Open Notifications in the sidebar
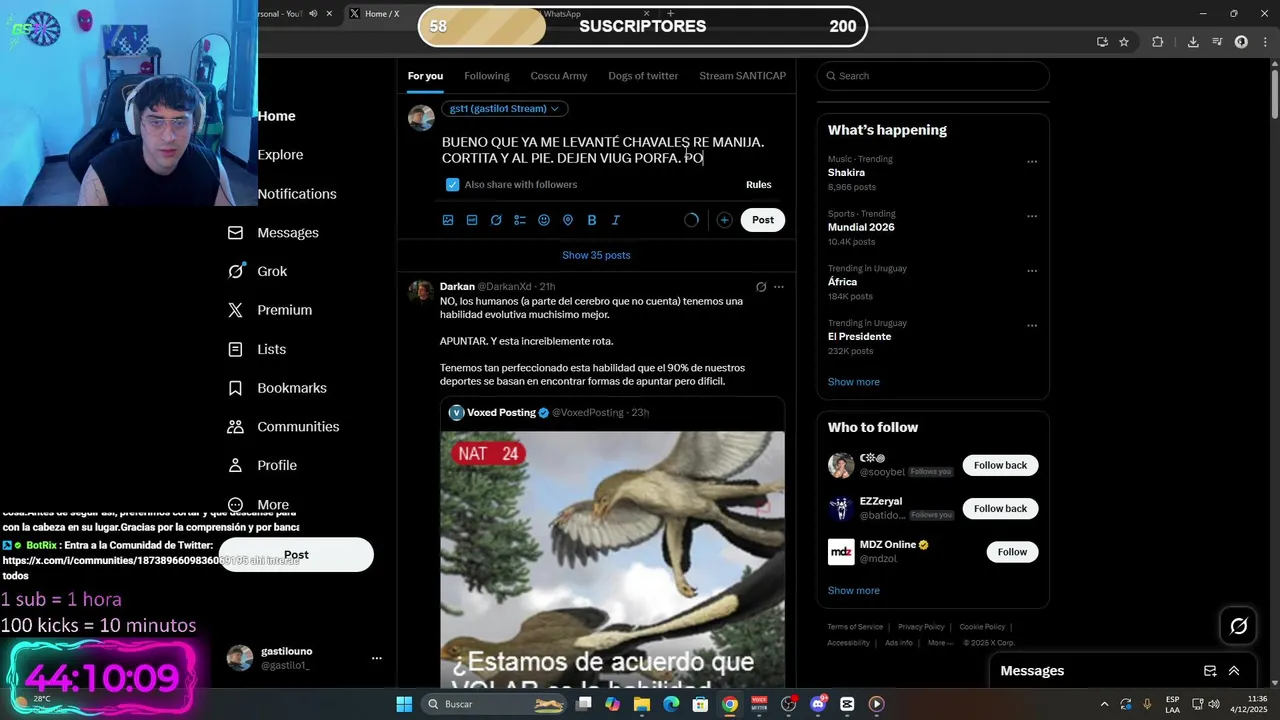 click(x=297, y=194)
